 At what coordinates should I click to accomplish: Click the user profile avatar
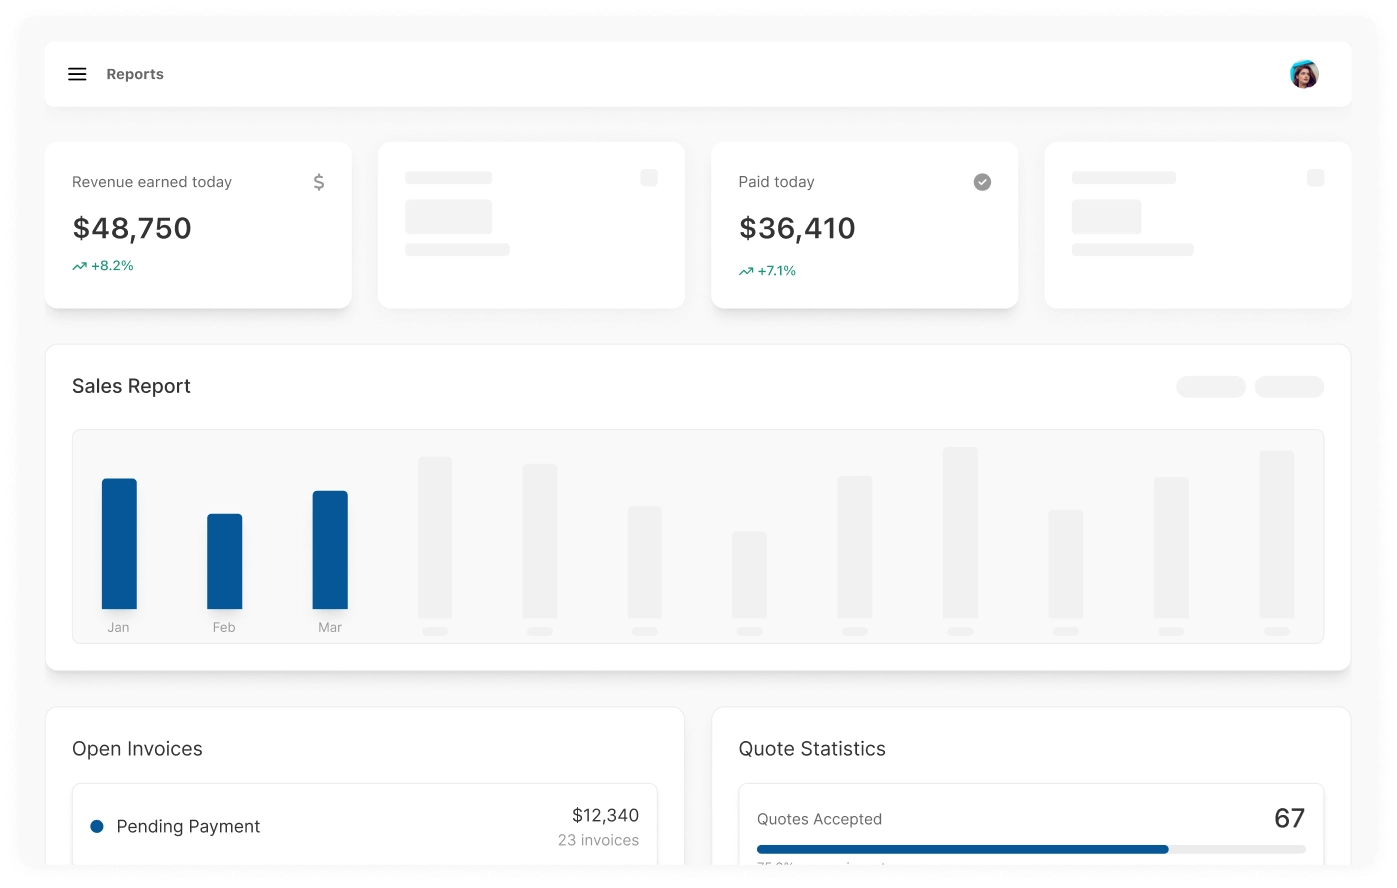coord(1303,74)
